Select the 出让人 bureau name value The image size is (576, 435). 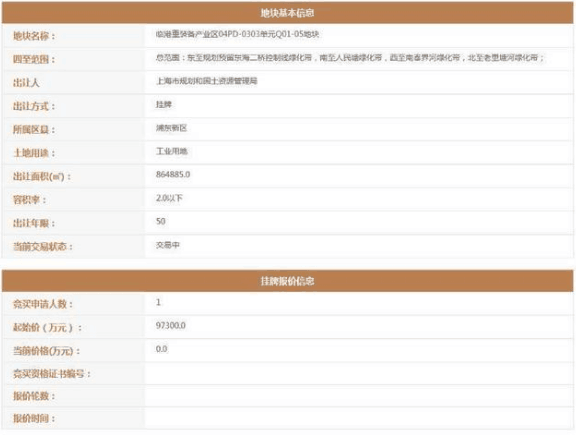(x=206, y=81)
